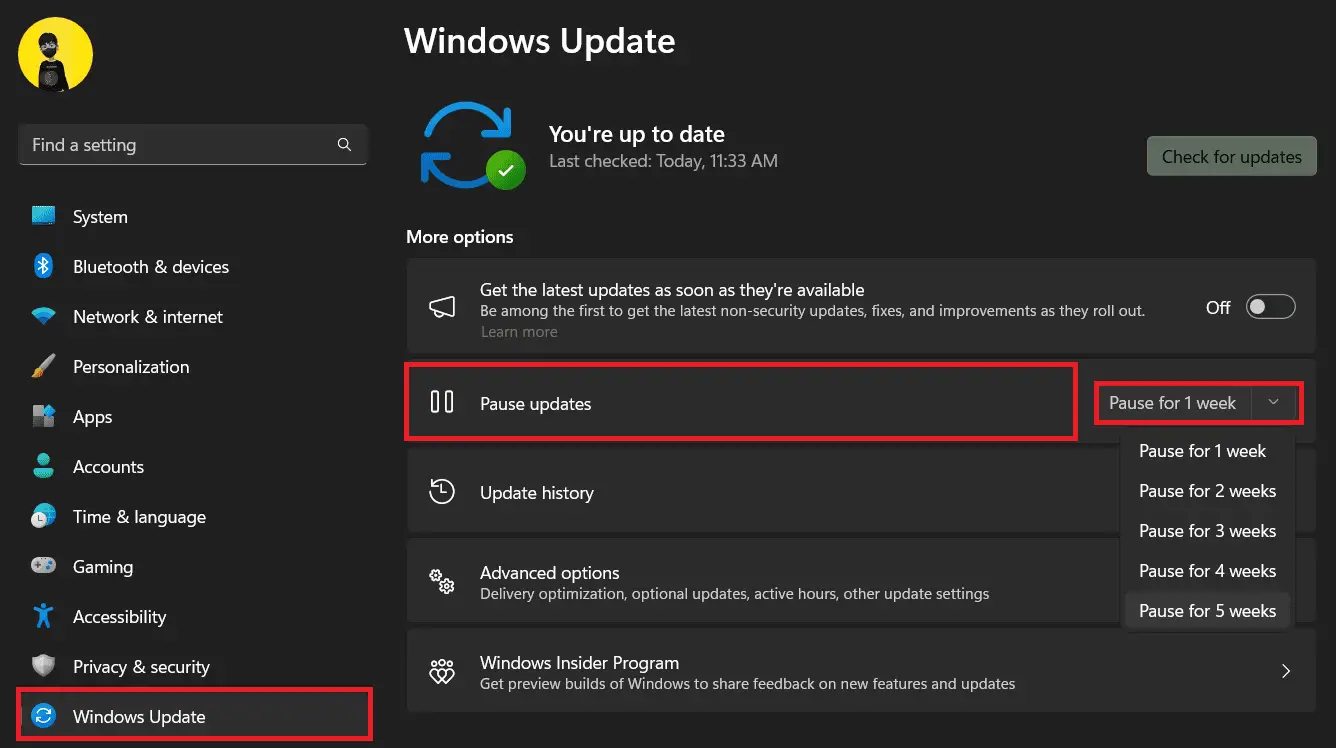Open Network & internet via Wi-Fi icon
This screenshot has height=748, width=1336.
click(x=43, y=316)
